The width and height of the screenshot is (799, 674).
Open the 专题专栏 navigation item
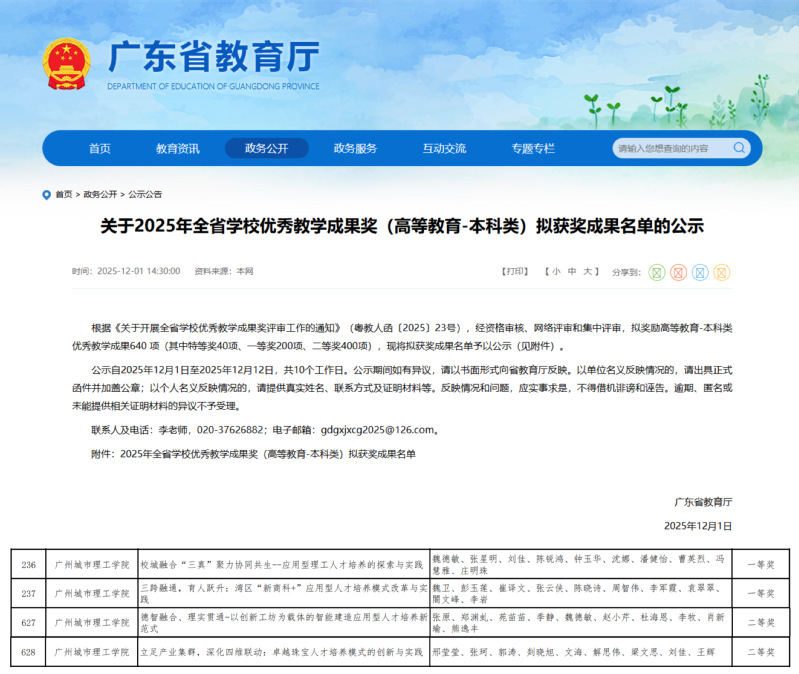pos(533,148)
